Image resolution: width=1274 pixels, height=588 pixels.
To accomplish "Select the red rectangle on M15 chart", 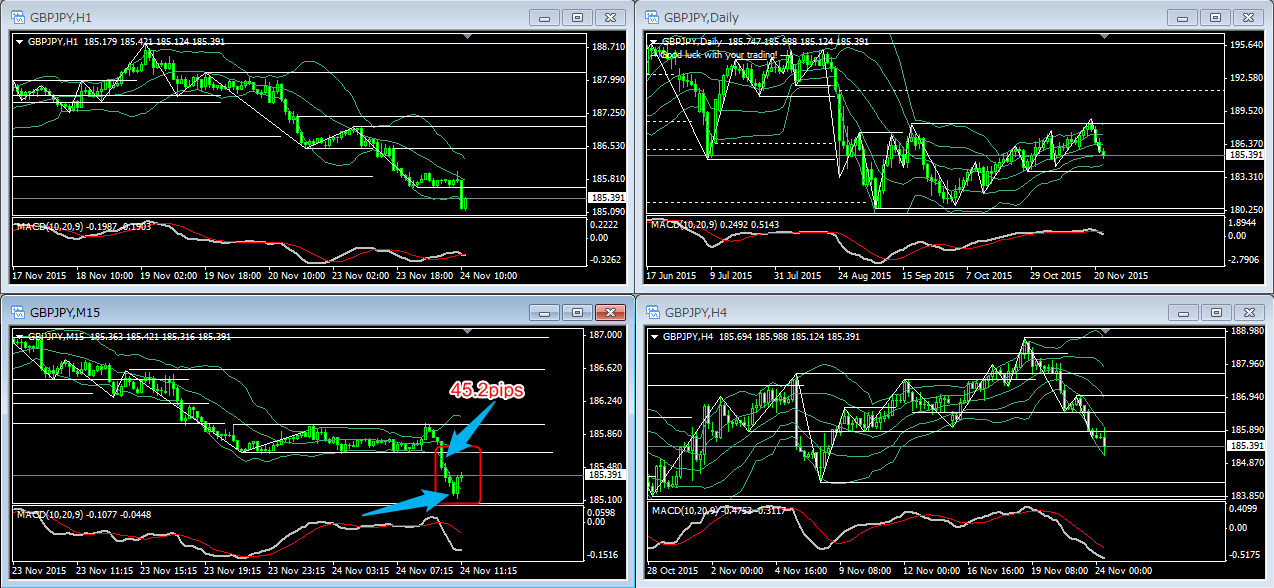I will tap(481, 475).
